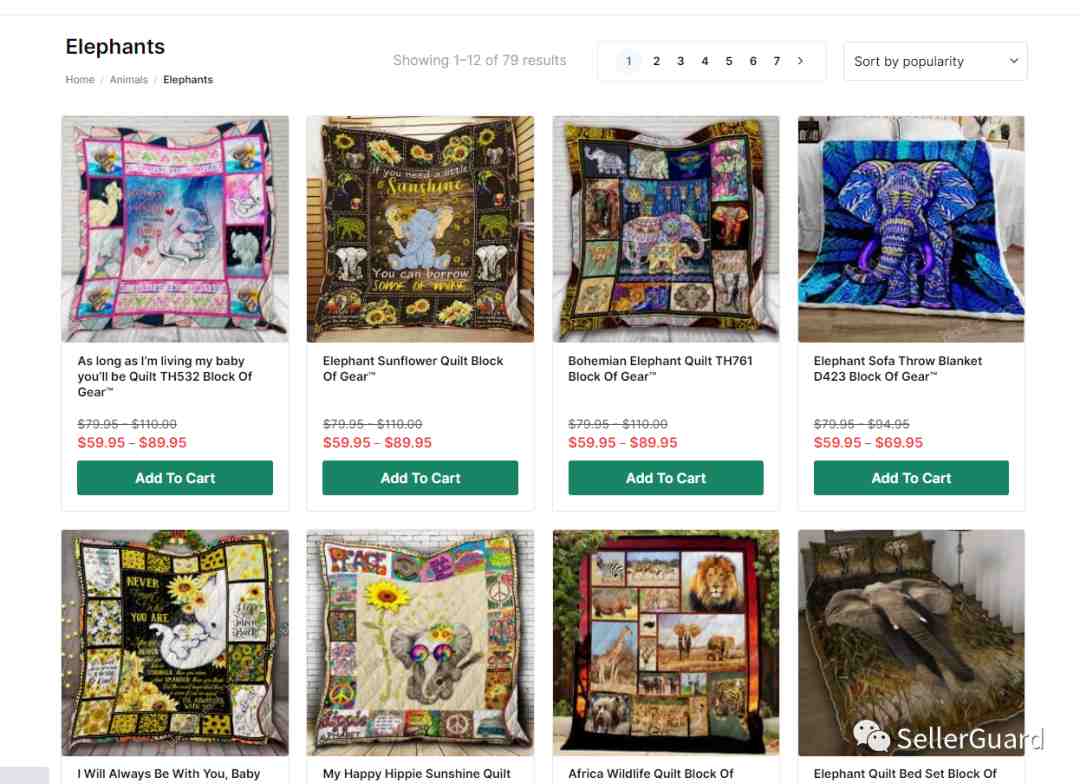The image size is (1080, 784).
Task: Add Elephant Sunflower Quilt to cart
Action: [420, 477]
